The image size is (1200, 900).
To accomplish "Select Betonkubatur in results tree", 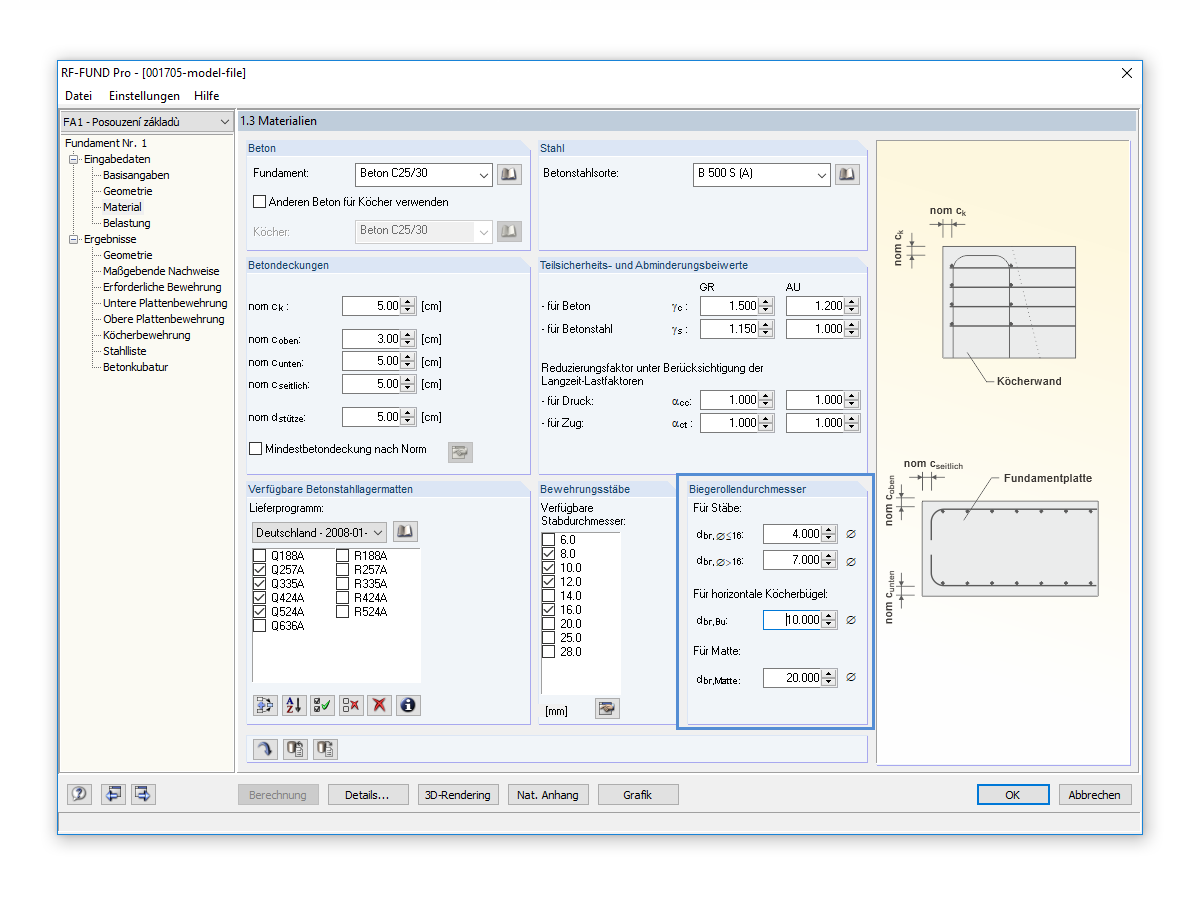I will pyautogui.click(x=135, y=367).
